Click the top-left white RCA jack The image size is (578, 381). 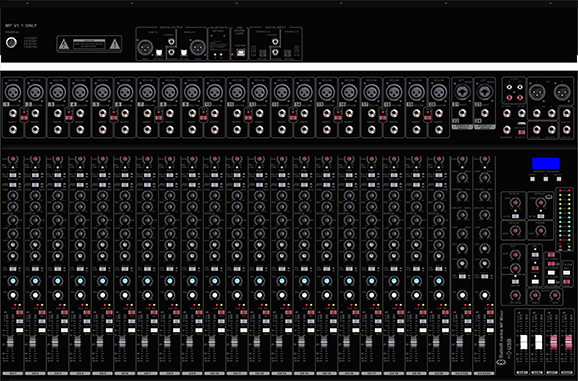pos(509,87)
